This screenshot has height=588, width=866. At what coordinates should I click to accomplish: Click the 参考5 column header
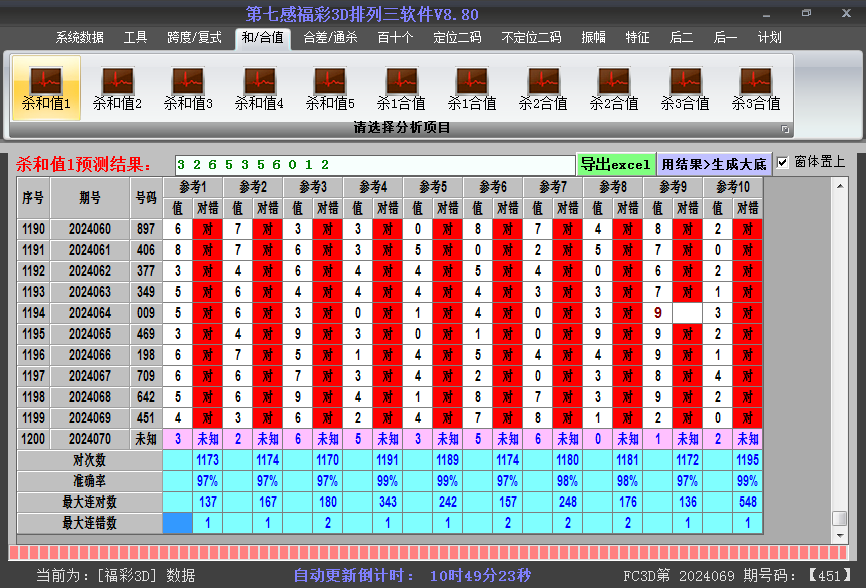(433, 187)
